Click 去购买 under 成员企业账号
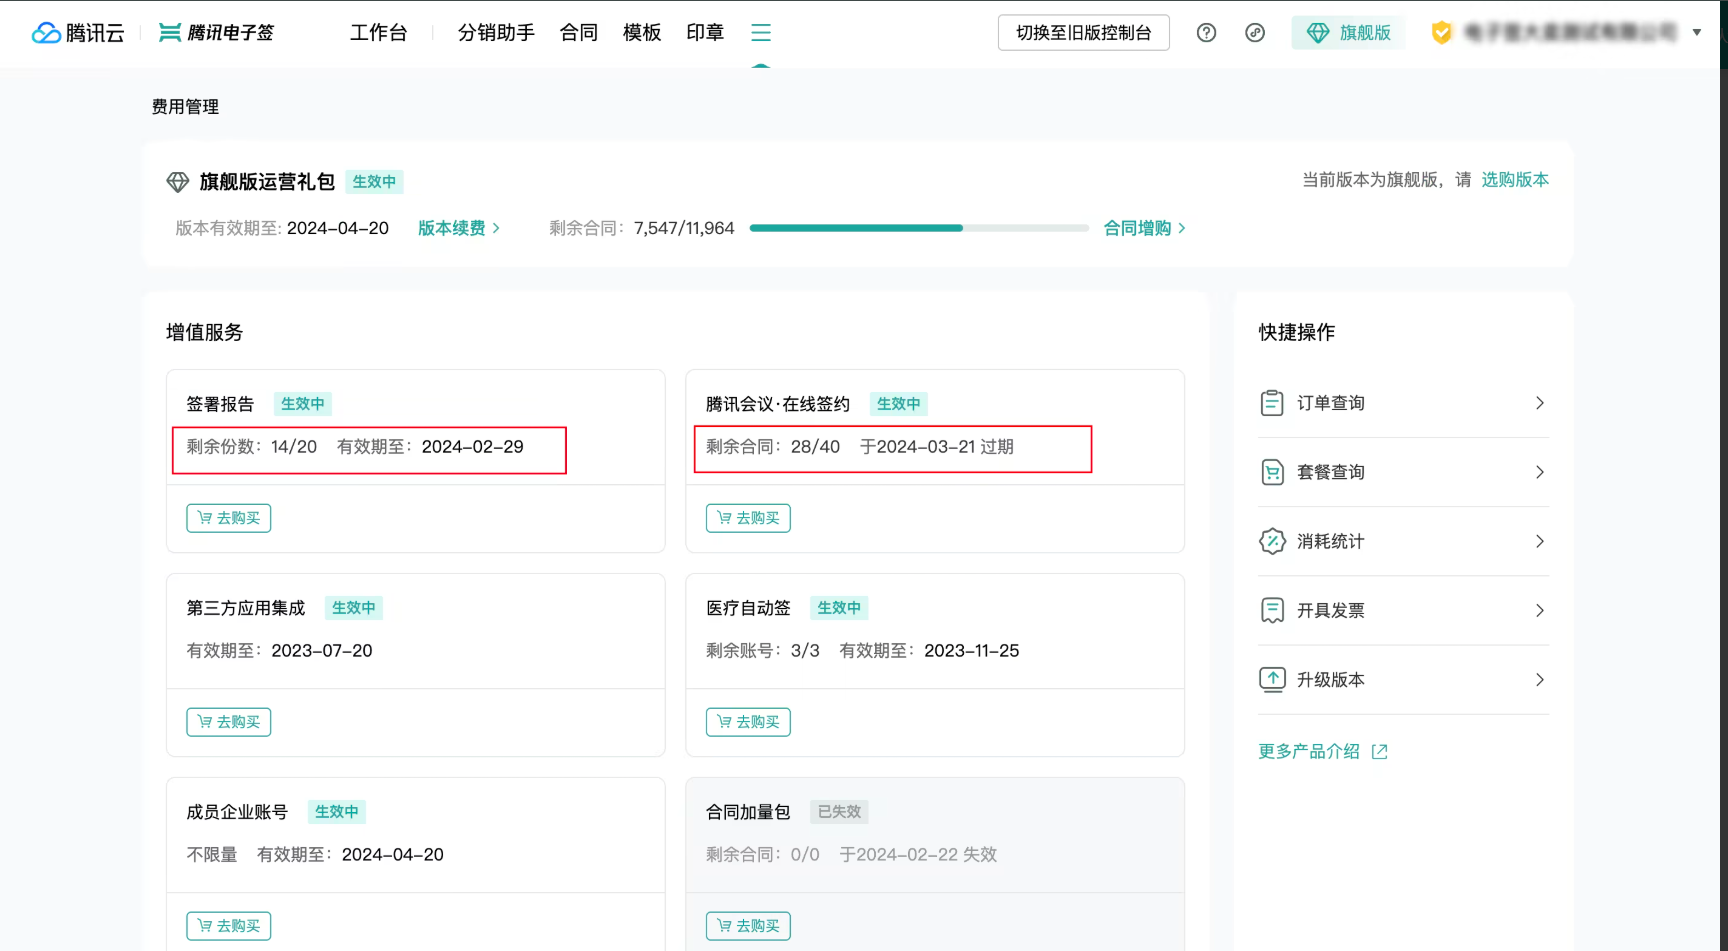This screenshot has height=951, width=1728. click(x=229, y=926)
